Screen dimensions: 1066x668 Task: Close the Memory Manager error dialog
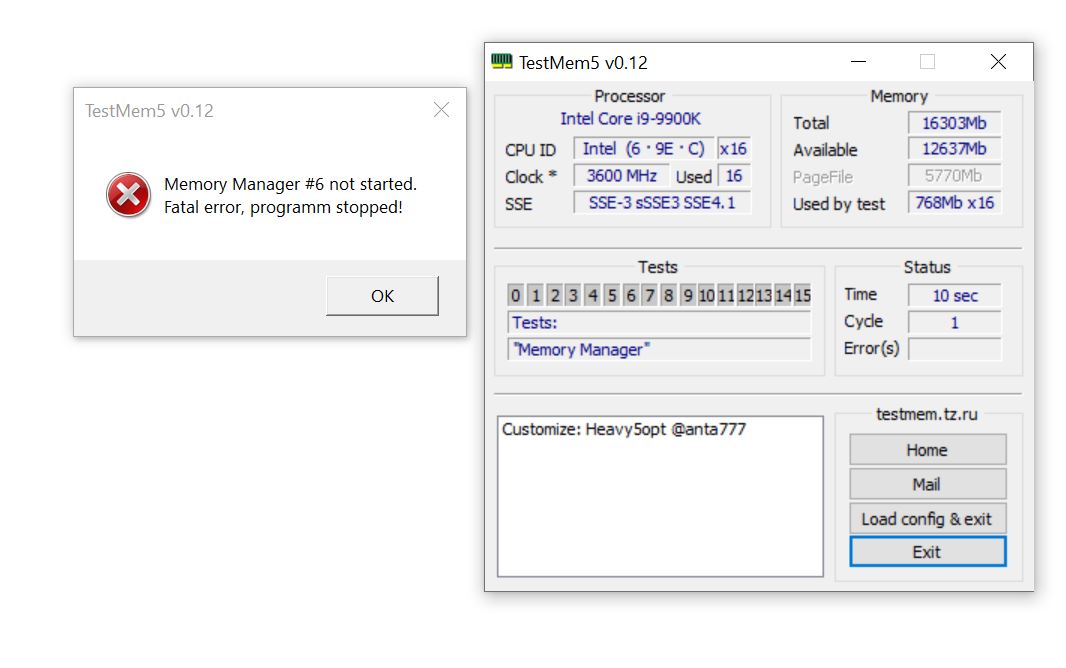tap(441, 109)
